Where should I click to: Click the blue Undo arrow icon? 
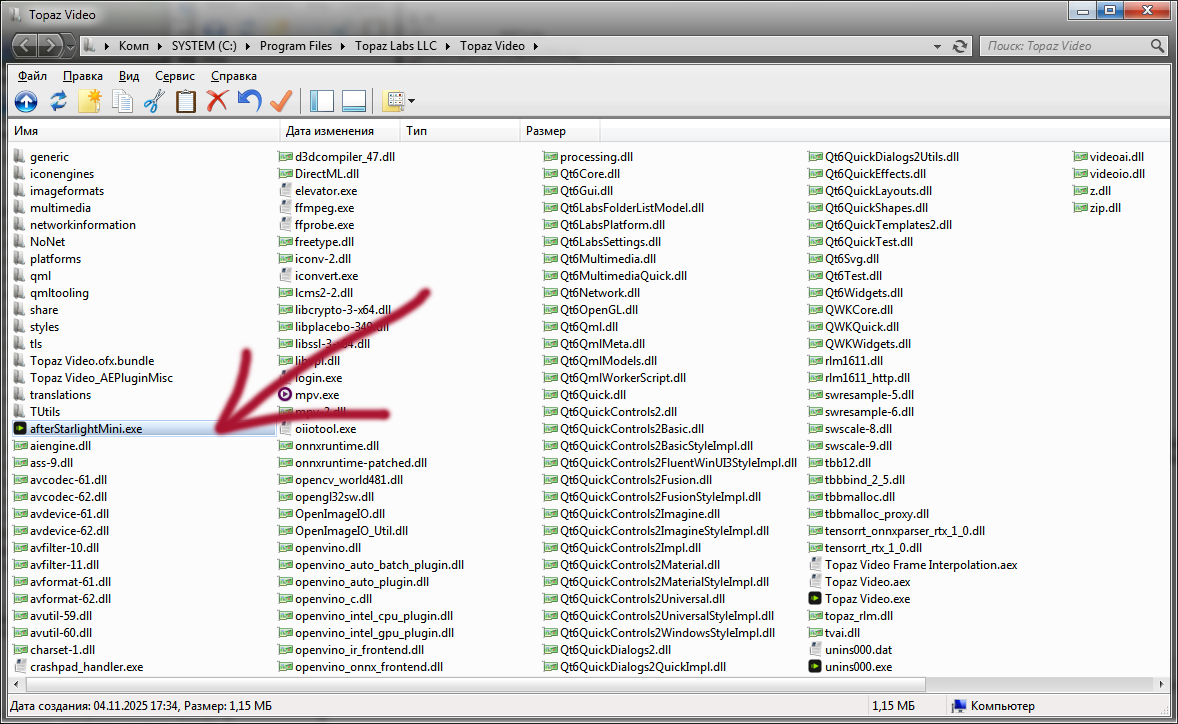click(250, 101)
